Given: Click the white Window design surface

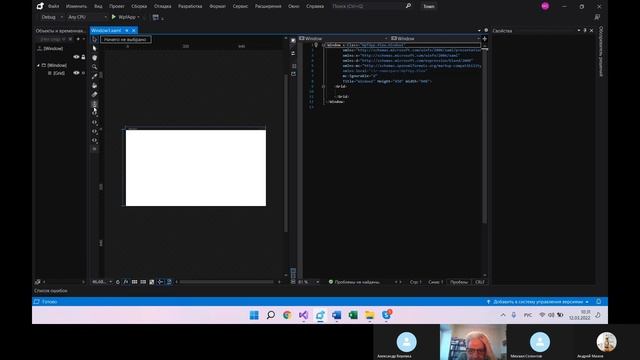Looking at the screenshot, I should pos(196,168).
